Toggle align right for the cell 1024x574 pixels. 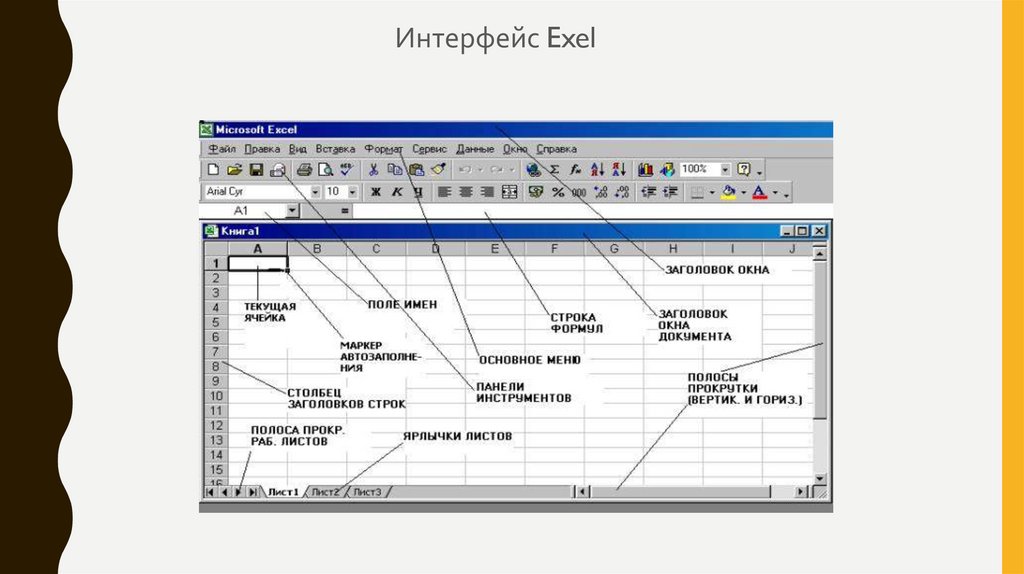487,192
